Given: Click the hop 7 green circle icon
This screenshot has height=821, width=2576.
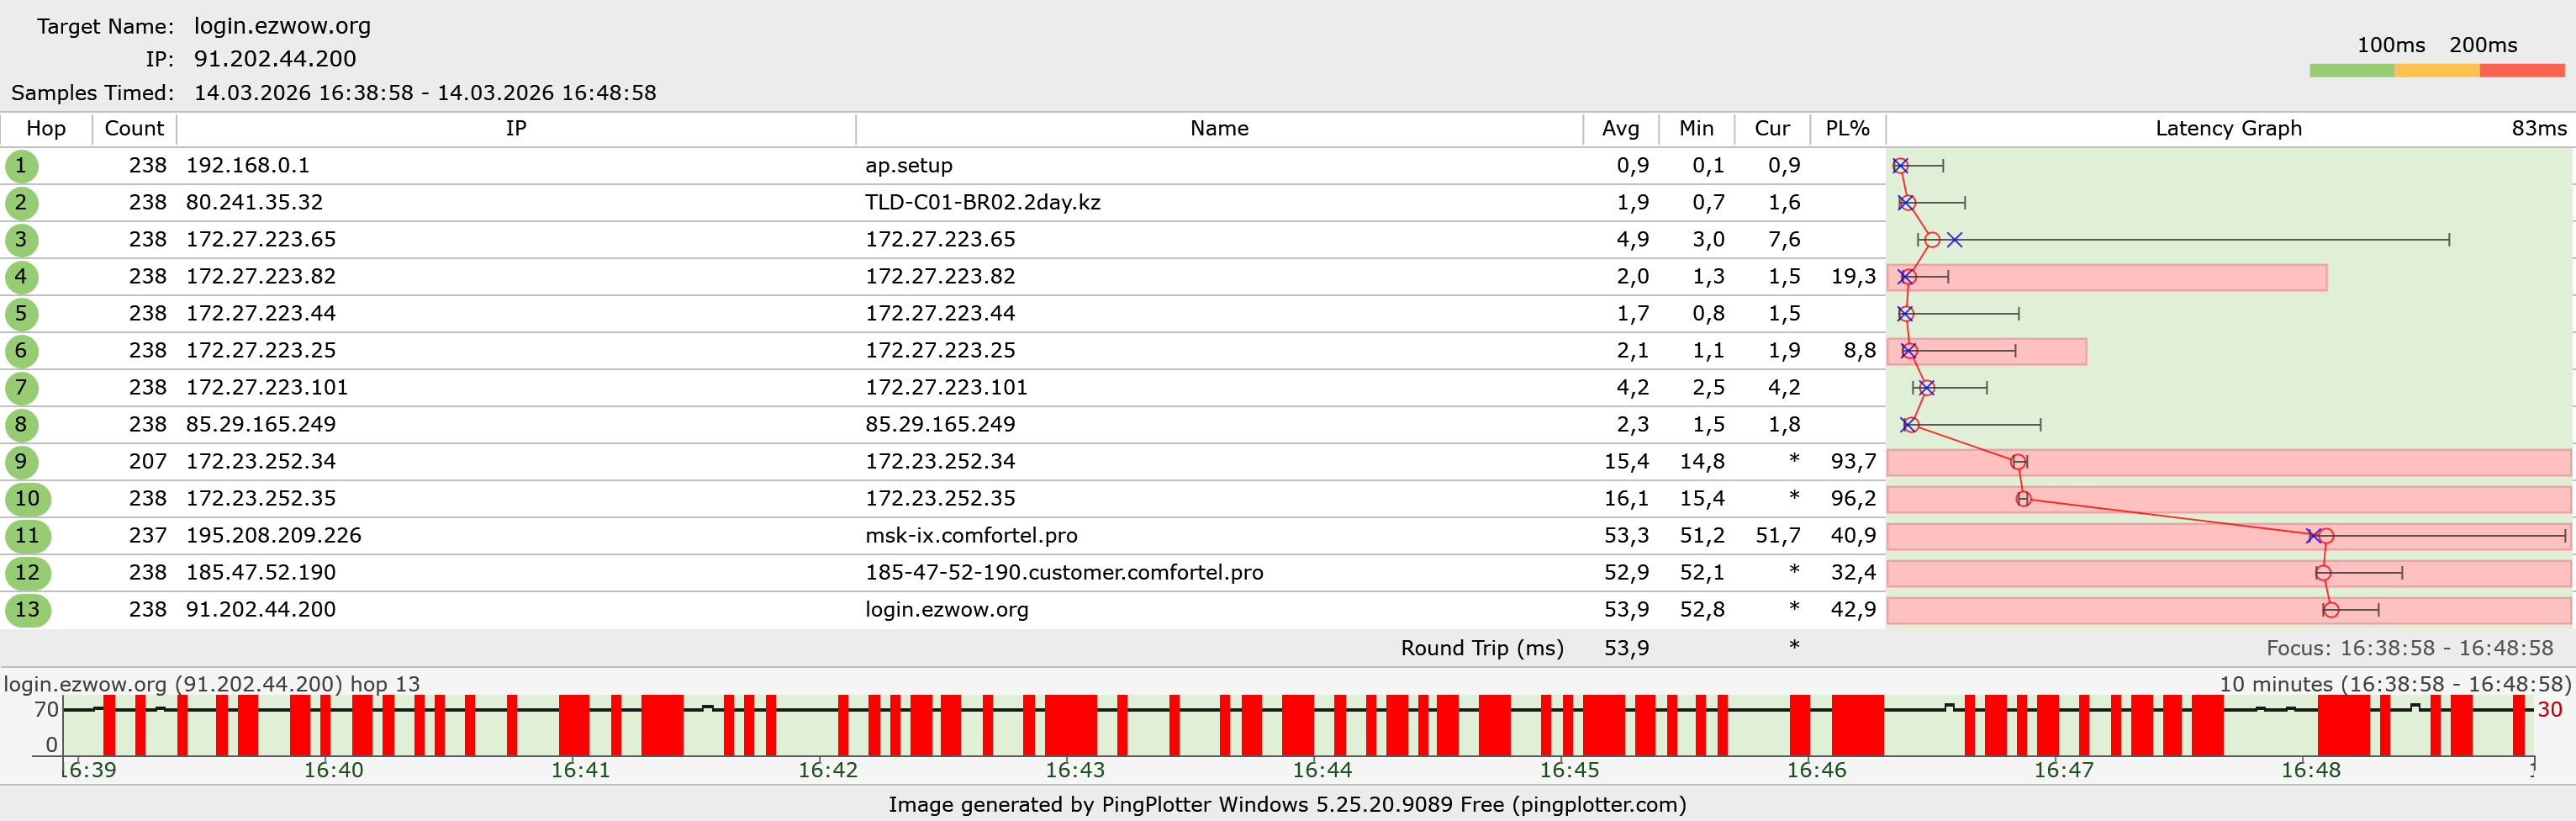Looking at the screenshot, I should coord(21,388).
